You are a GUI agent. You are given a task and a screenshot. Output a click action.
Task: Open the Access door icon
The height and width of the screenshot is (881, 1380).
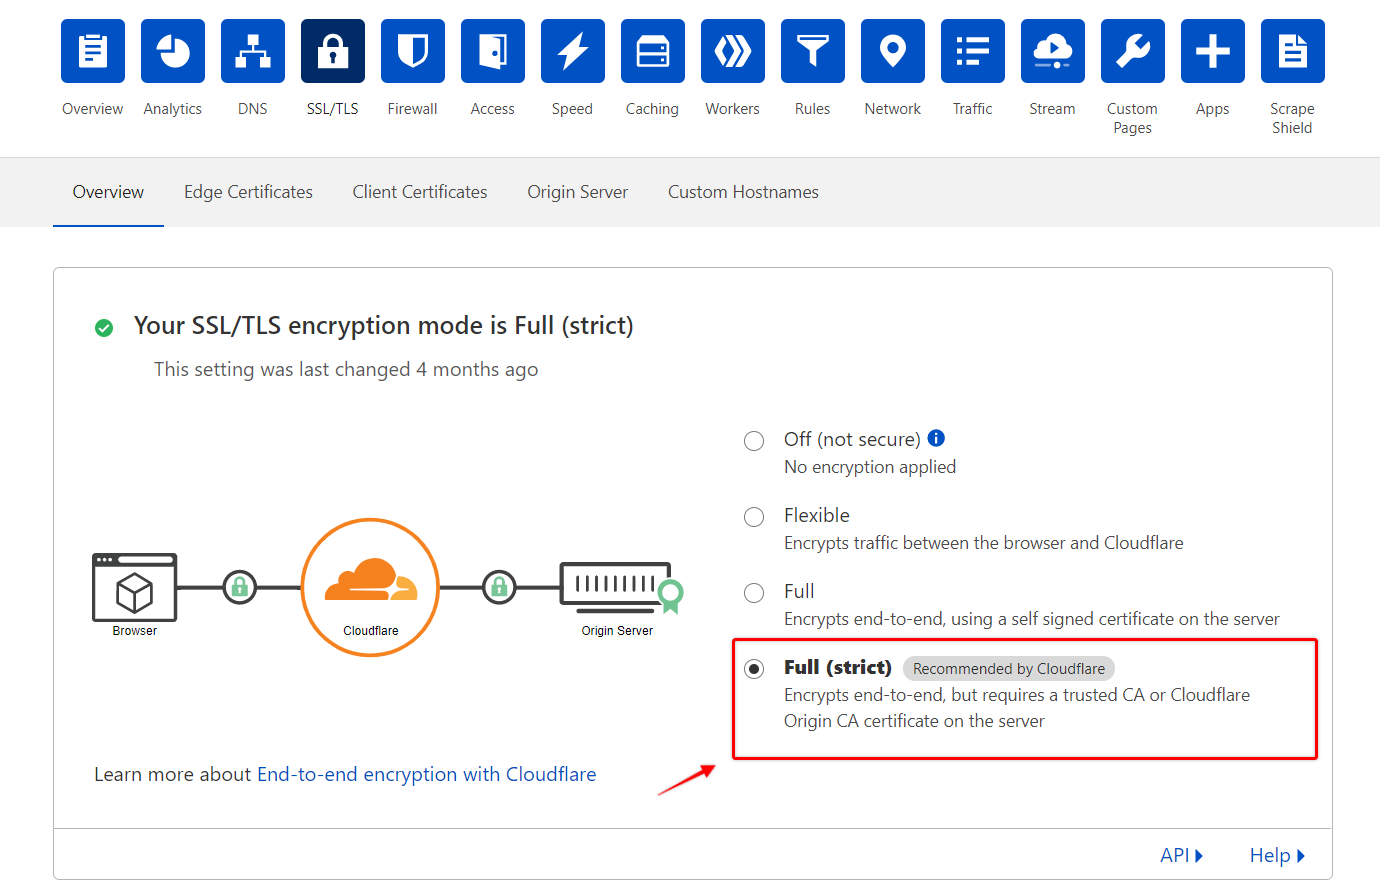click(x=493, y=51)
